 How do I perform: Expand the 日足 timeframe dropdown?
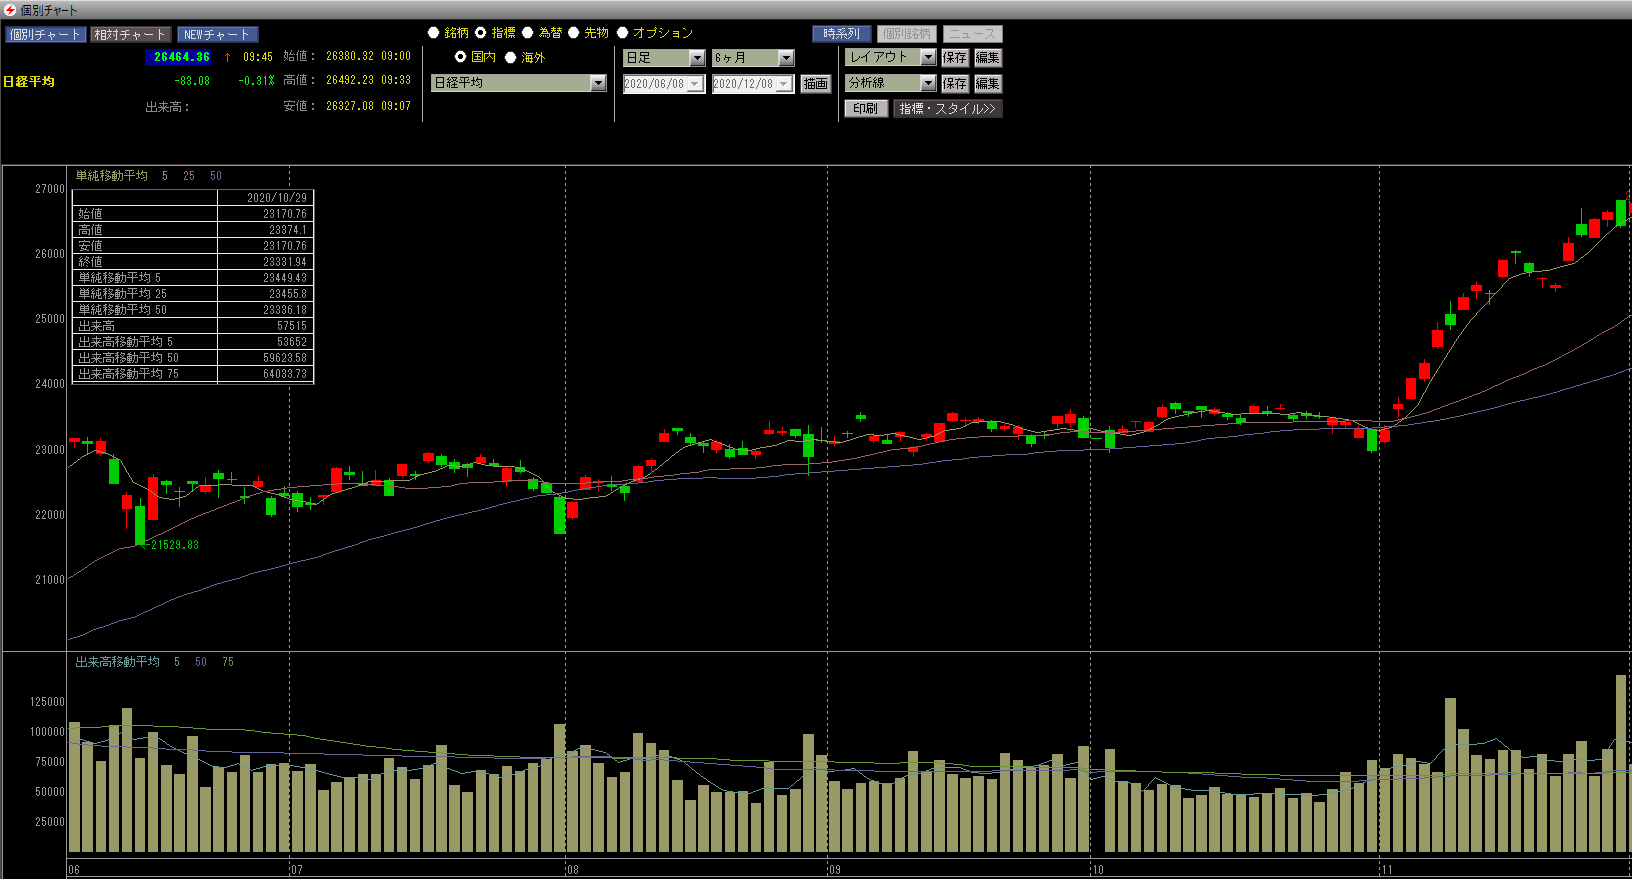[697, 58]
